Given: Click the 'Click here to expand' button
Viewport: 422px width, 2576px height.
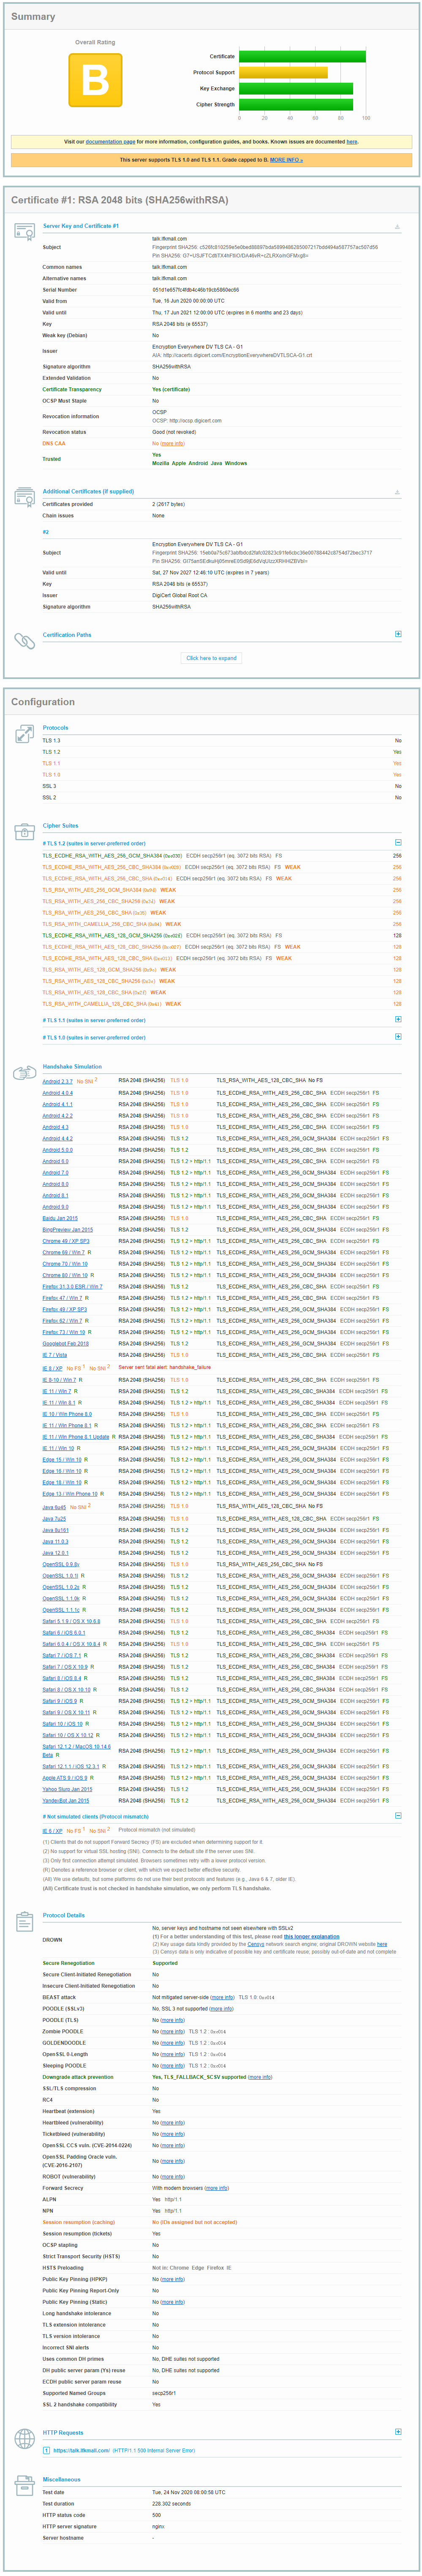Looking at the screenshot, I should pyautogui.click(x=211, y=658).
